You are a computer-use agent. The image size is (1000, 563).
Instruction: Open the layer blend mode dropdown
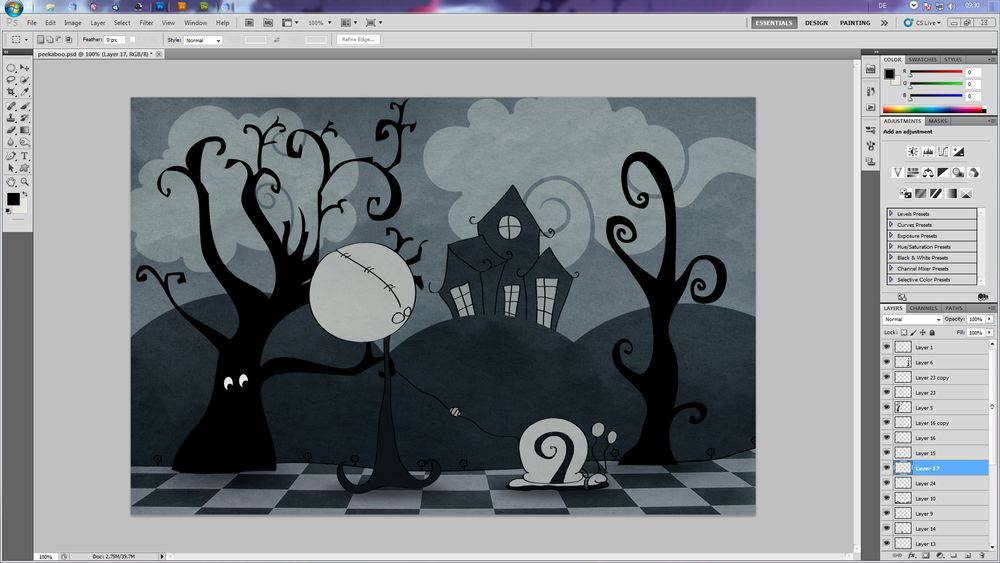[x=912, y=319]
